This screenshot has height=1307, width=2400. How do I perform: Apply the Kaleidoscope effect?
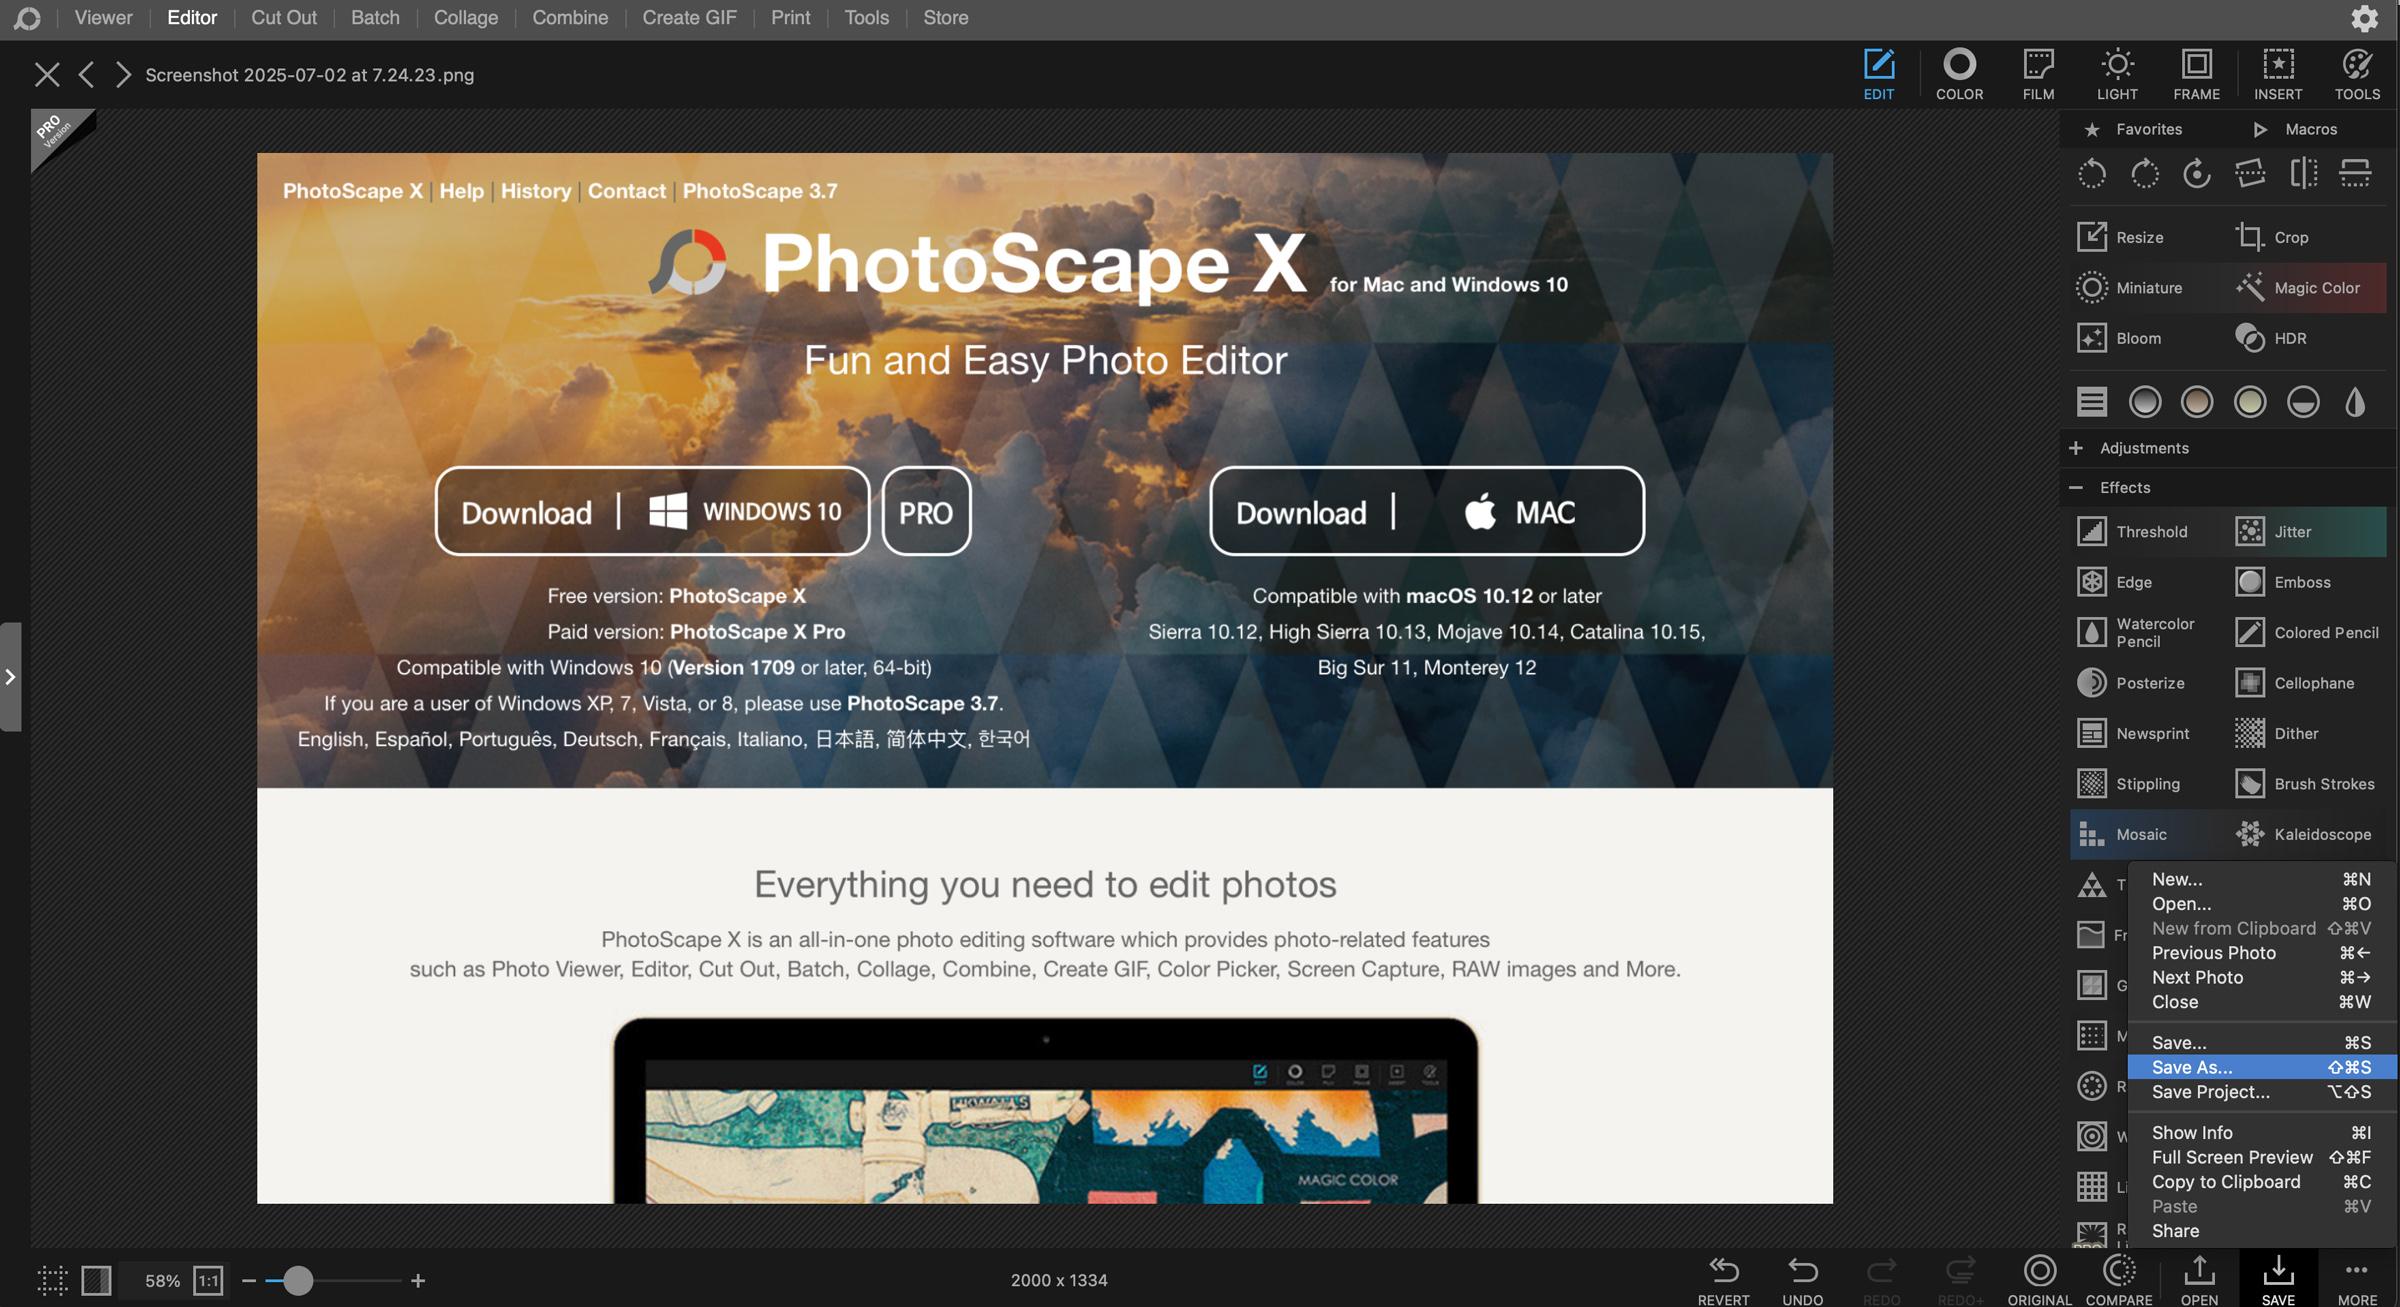(x=2303, y=834)
